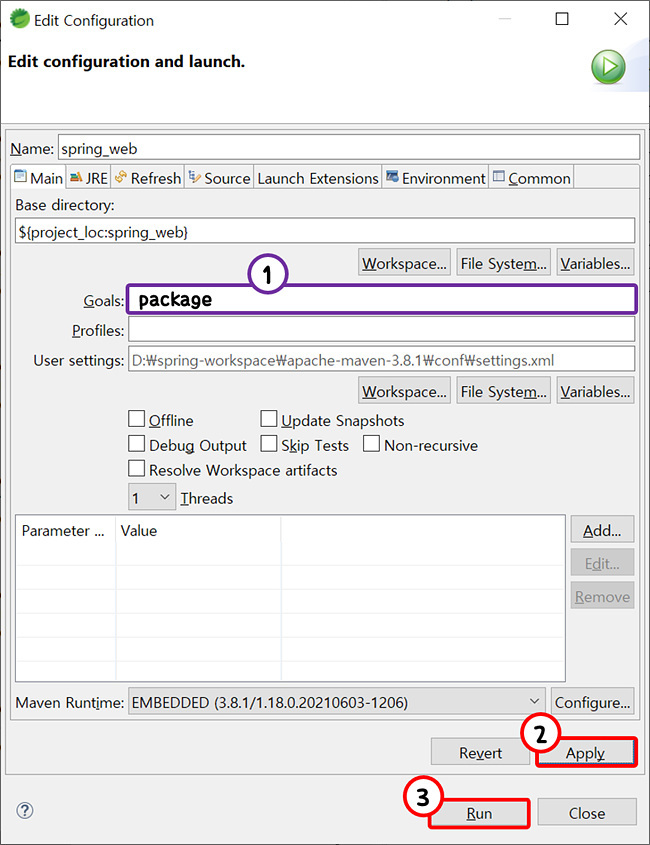Click the green Spring leaf title icon
The height and width of the screenshot is (845, 650).
[19, 19]
